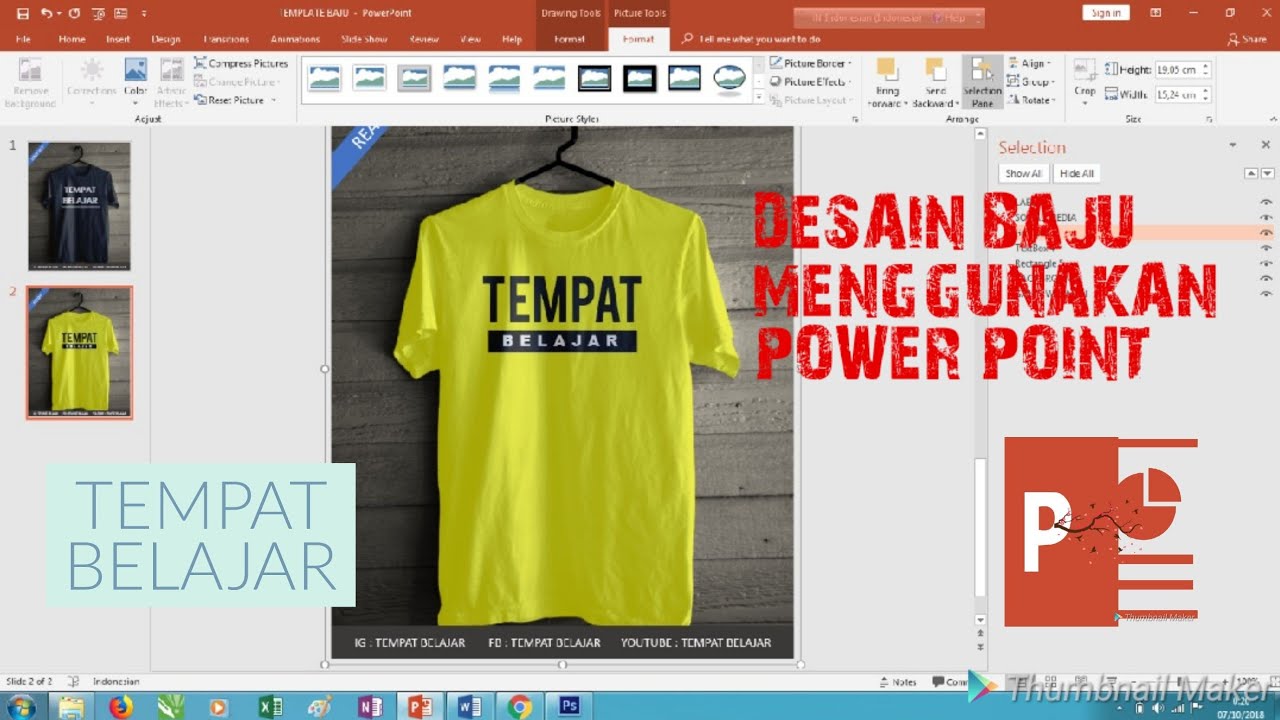Open Ribbon Display Options icon
Image resolution: width=1280 pixels, height=720 pixels.
(1154, 13)
